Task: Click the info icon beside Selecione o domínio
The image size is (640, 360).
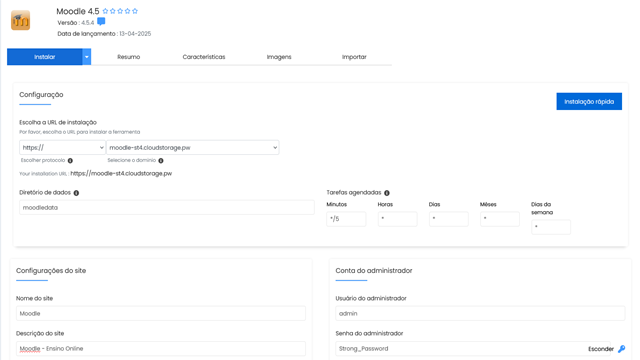Action: [x=161, y=161]
